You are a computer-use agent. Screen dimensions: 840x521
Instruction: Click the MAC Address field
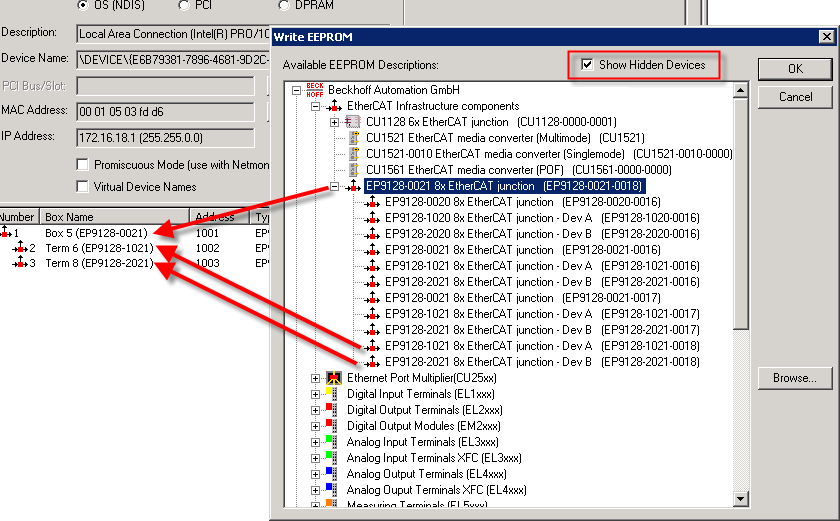point(166,112)
